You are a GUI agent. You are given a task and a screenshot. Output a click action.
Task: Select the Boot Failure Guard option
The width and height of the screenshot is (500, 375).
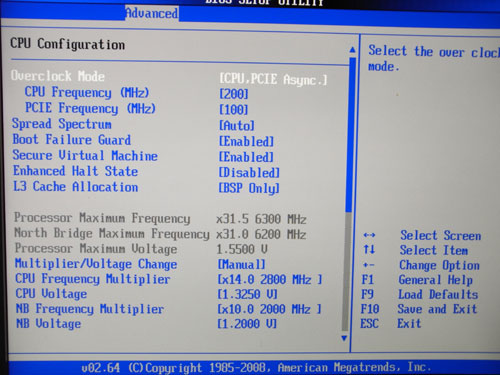(x=72, y=139)
